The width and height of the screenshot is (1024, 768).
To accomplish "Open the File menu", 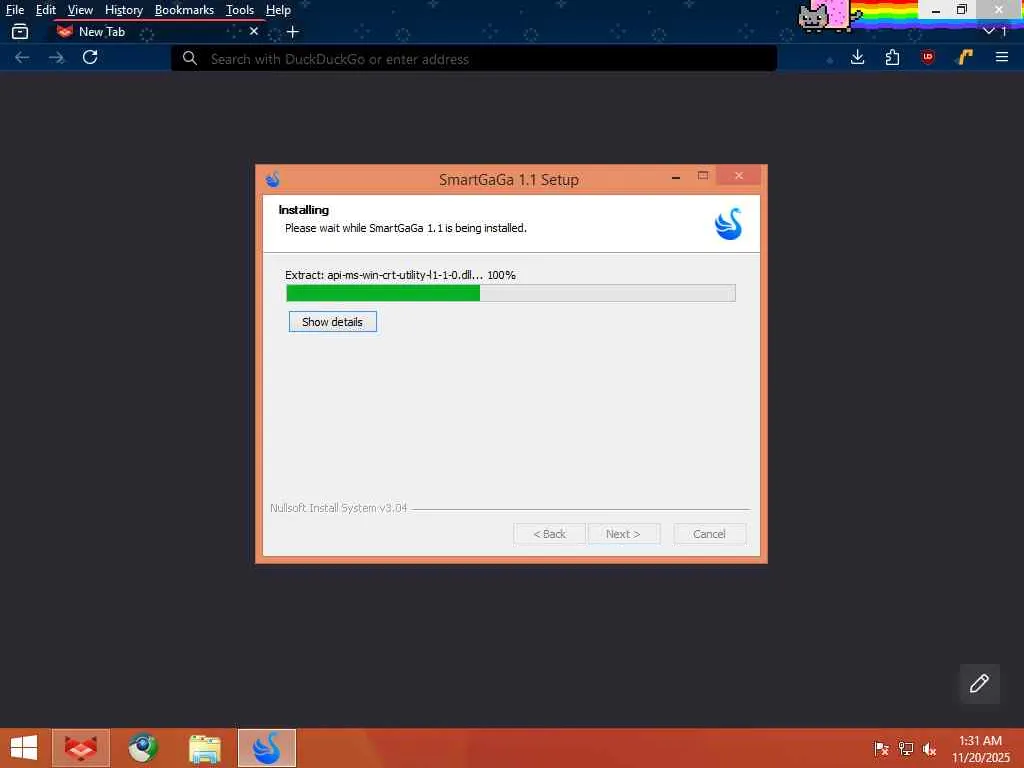I will click(x=14, y=10).
